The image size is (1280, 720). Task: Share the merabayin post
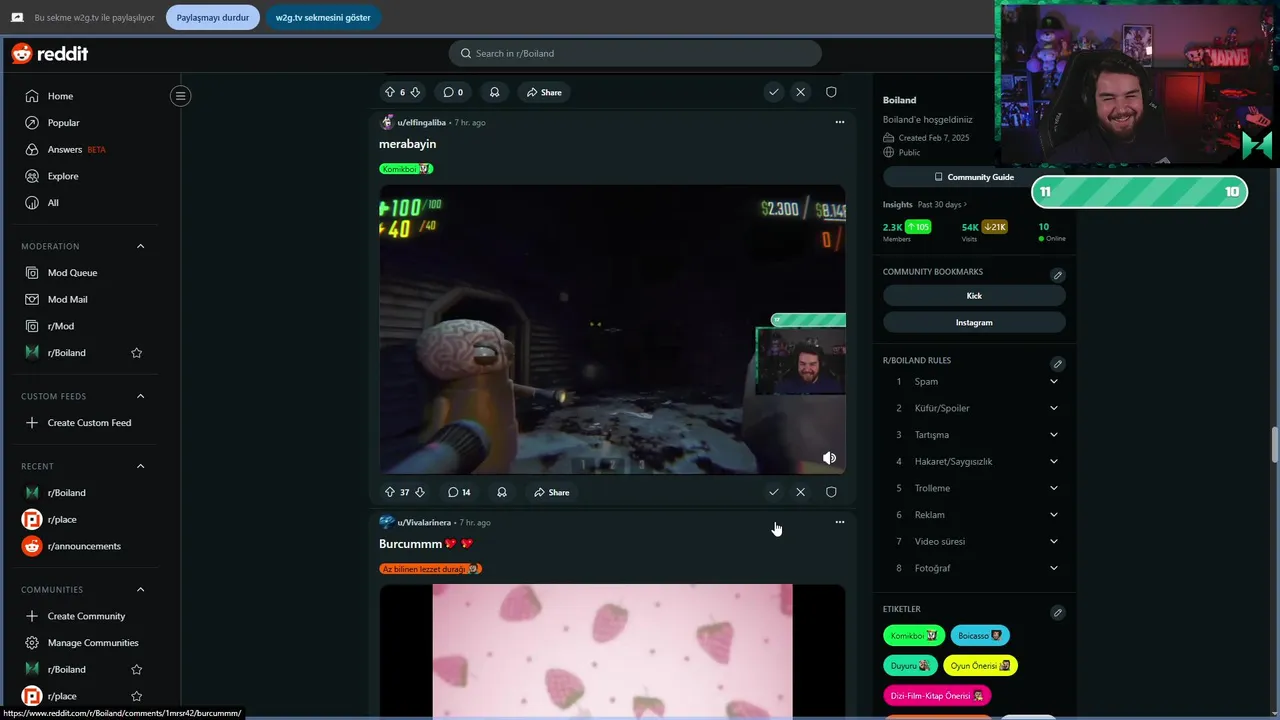pos(551,492)
